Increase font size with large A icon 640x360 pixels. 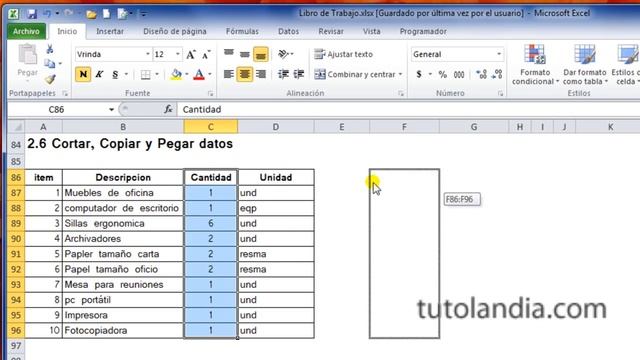[191, 54]
